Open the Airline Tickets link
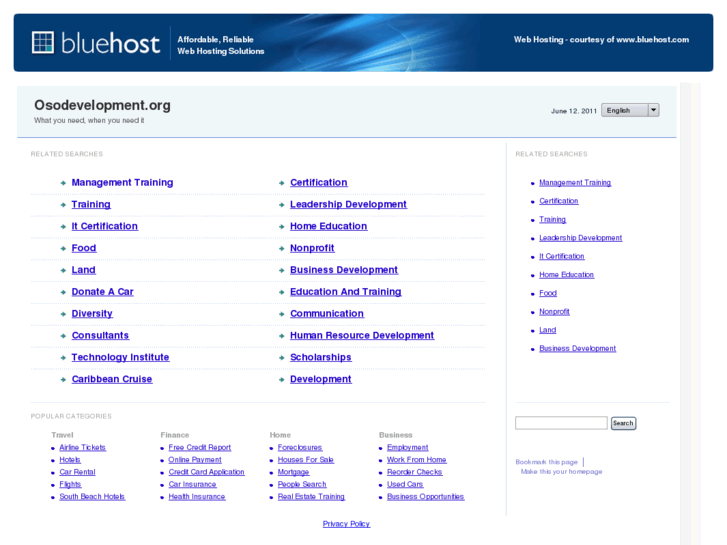The height and width of the screenshot is (545, 727). (83, 447)
